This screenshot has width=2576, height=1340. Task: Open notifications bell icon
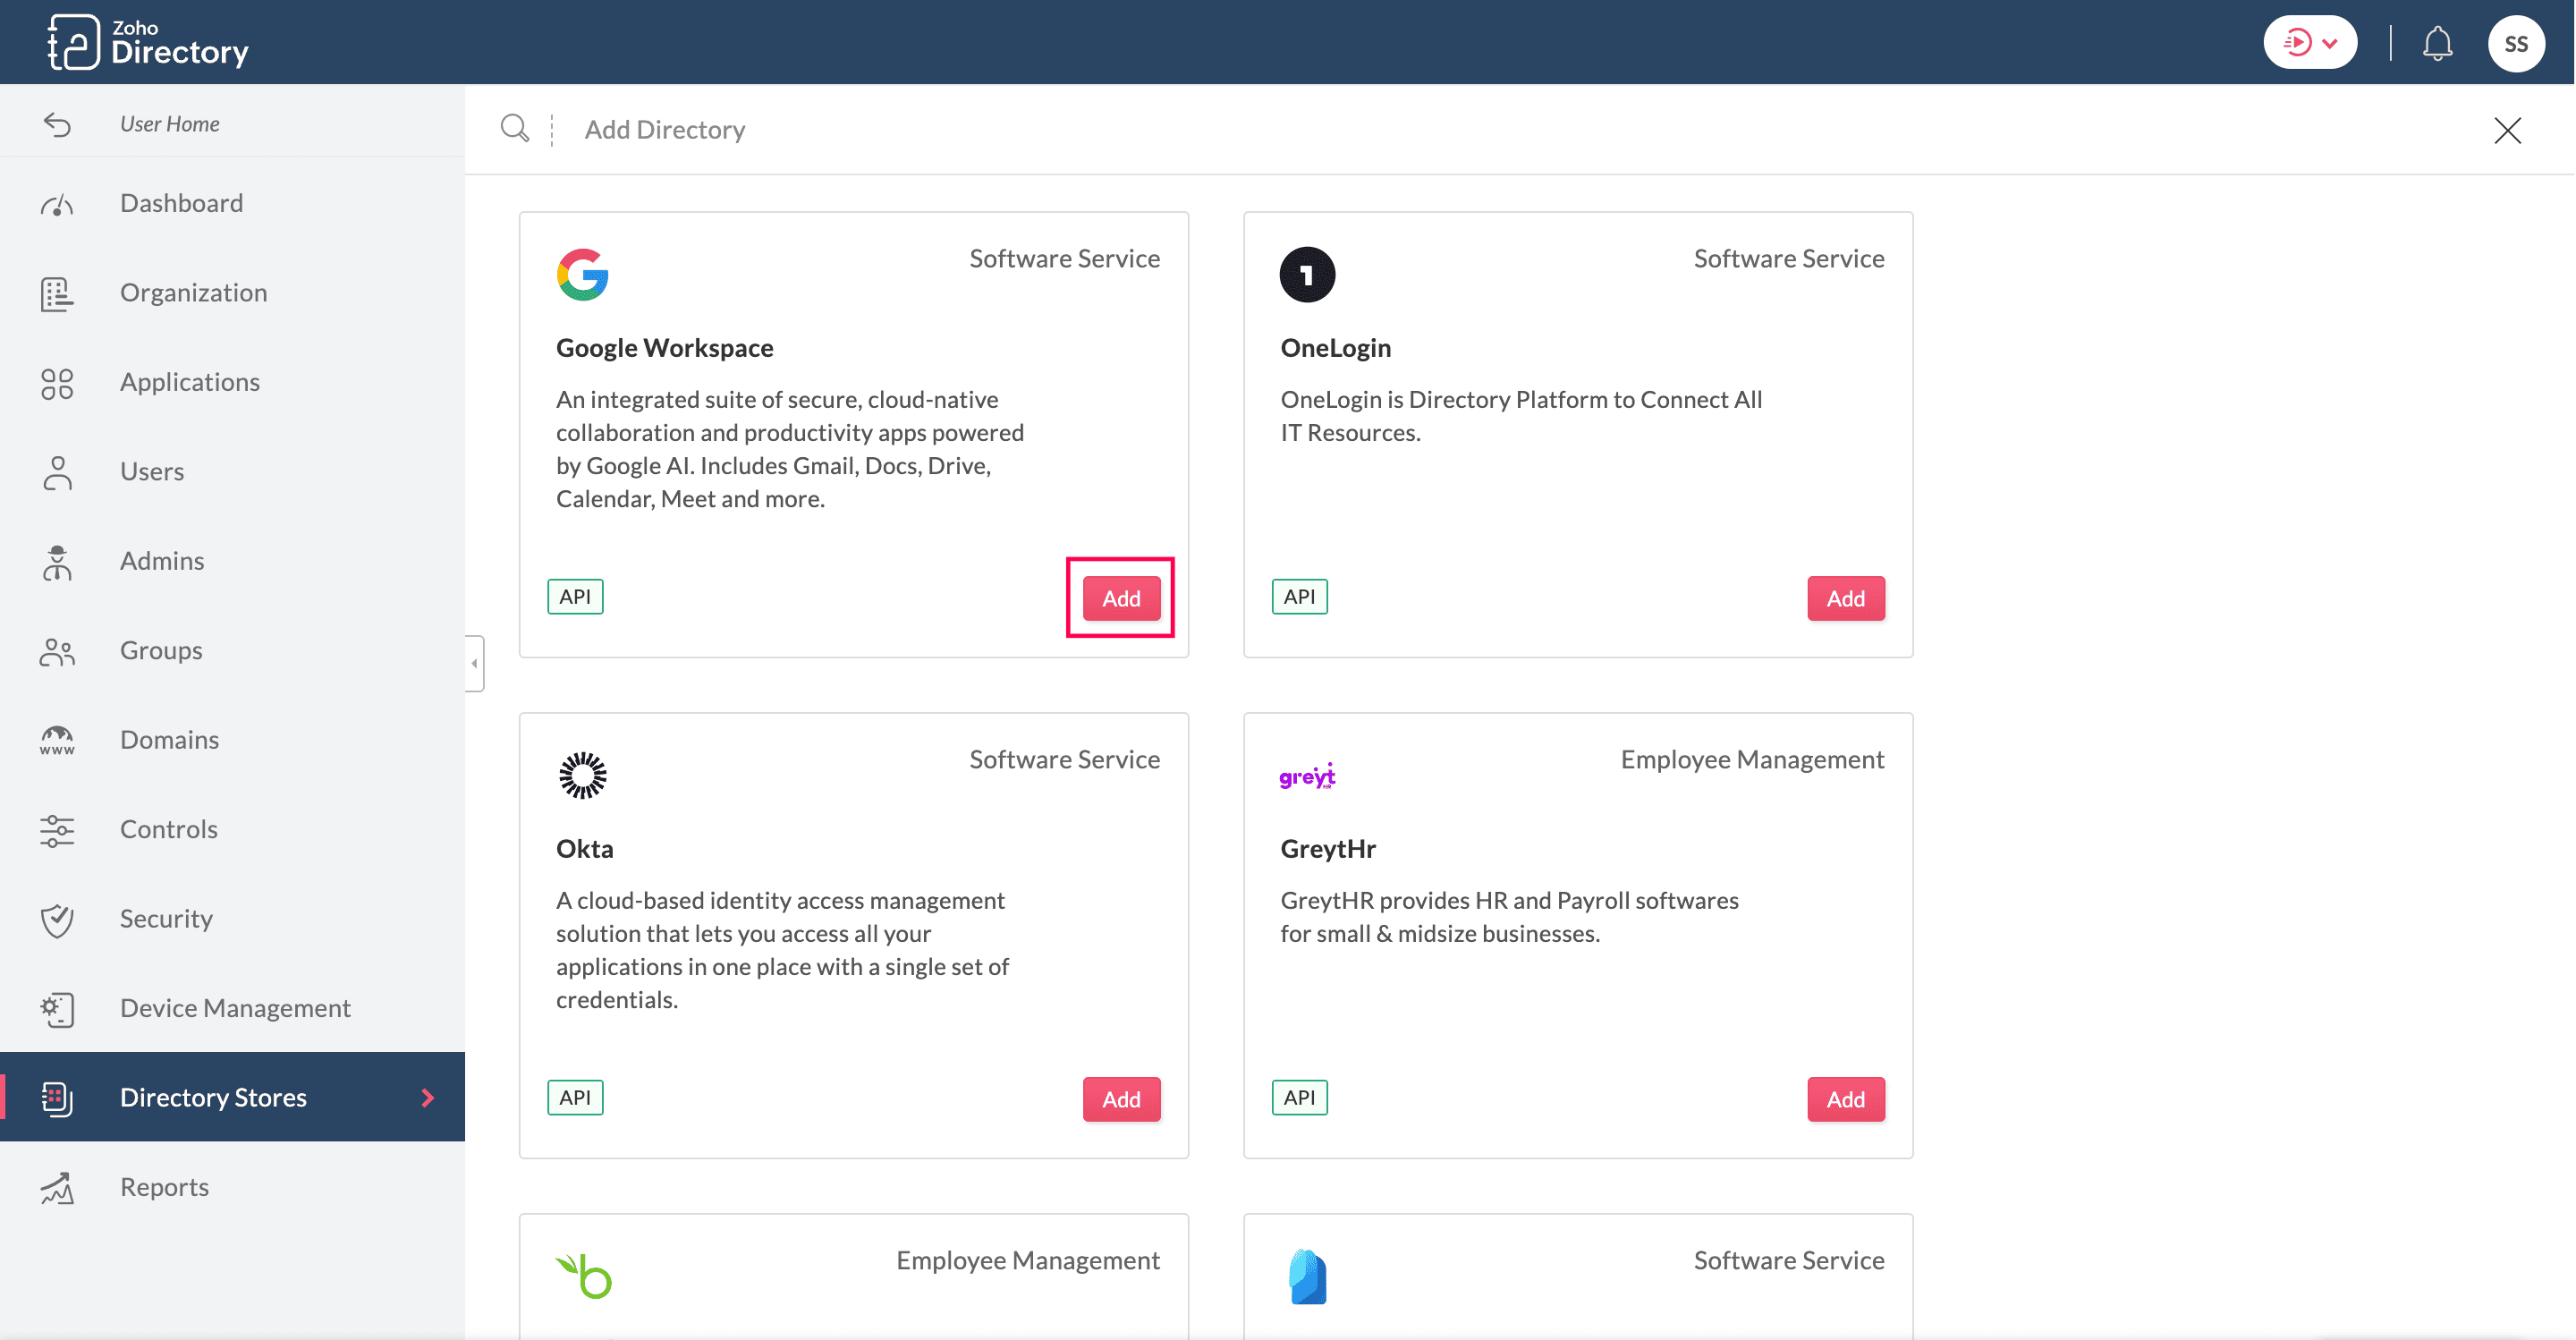2437,44
